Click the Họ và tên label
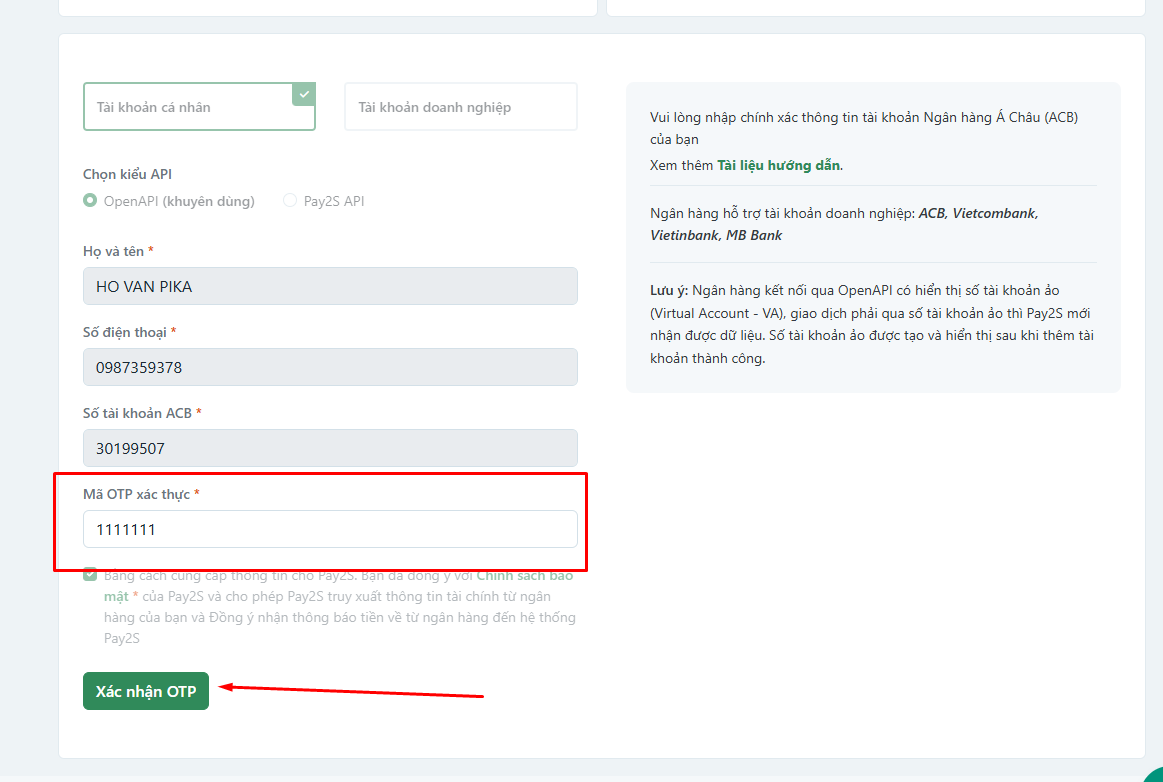Image resolution: width=1163 pixels, height=782 pixels. click(x=113, y=251)
